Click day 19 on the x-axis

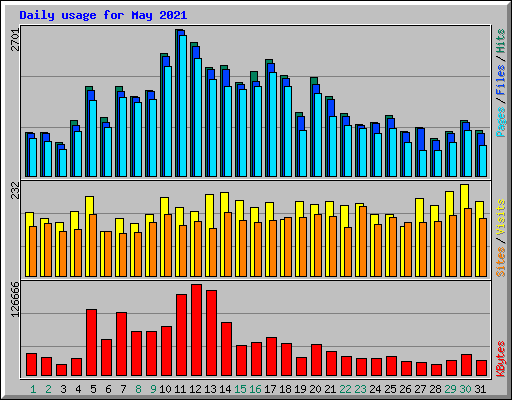pos(300,389)
